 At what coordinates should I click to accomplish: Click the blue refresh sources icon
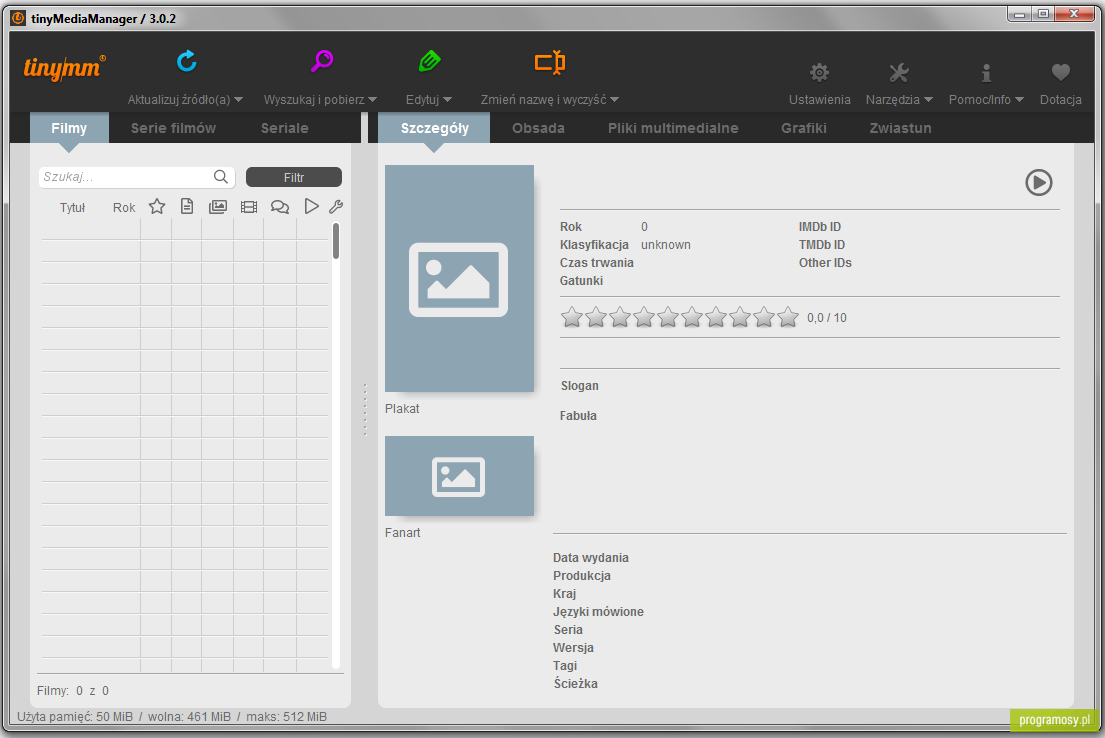click(187, 61)
